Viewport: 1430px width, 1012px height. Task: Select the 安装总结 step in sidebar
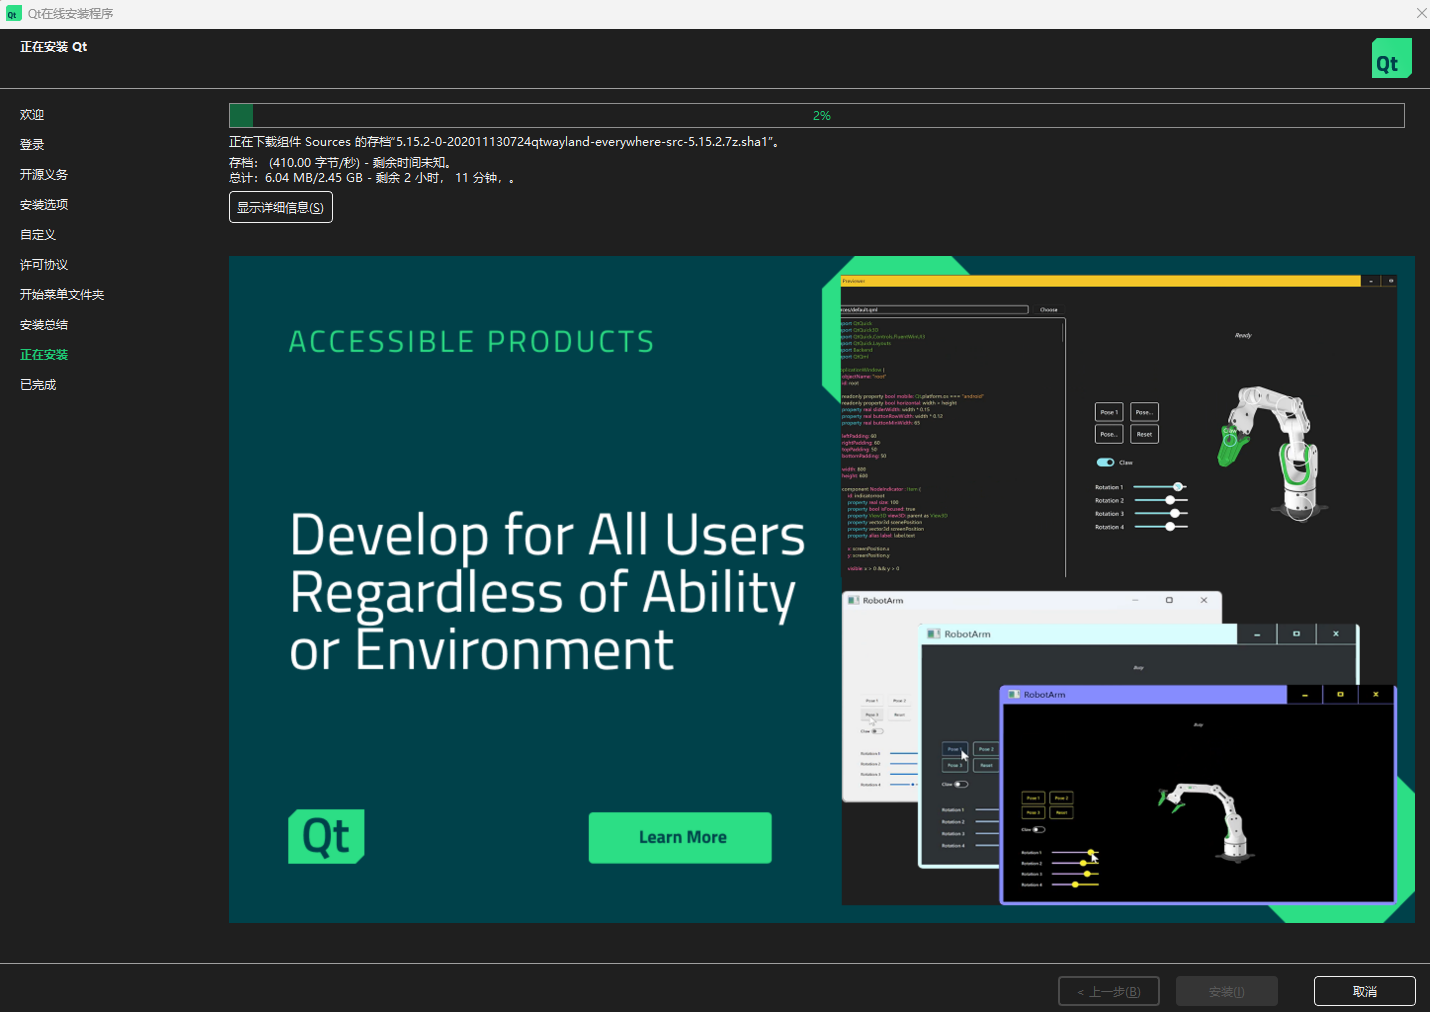click(x=44, y=325)
